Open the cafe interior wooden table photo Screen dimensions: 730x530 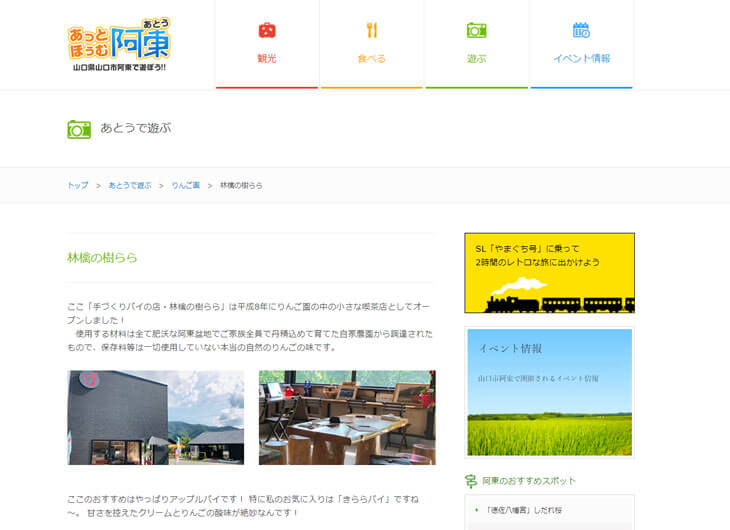pyautogui.click(x=347, y=418)
